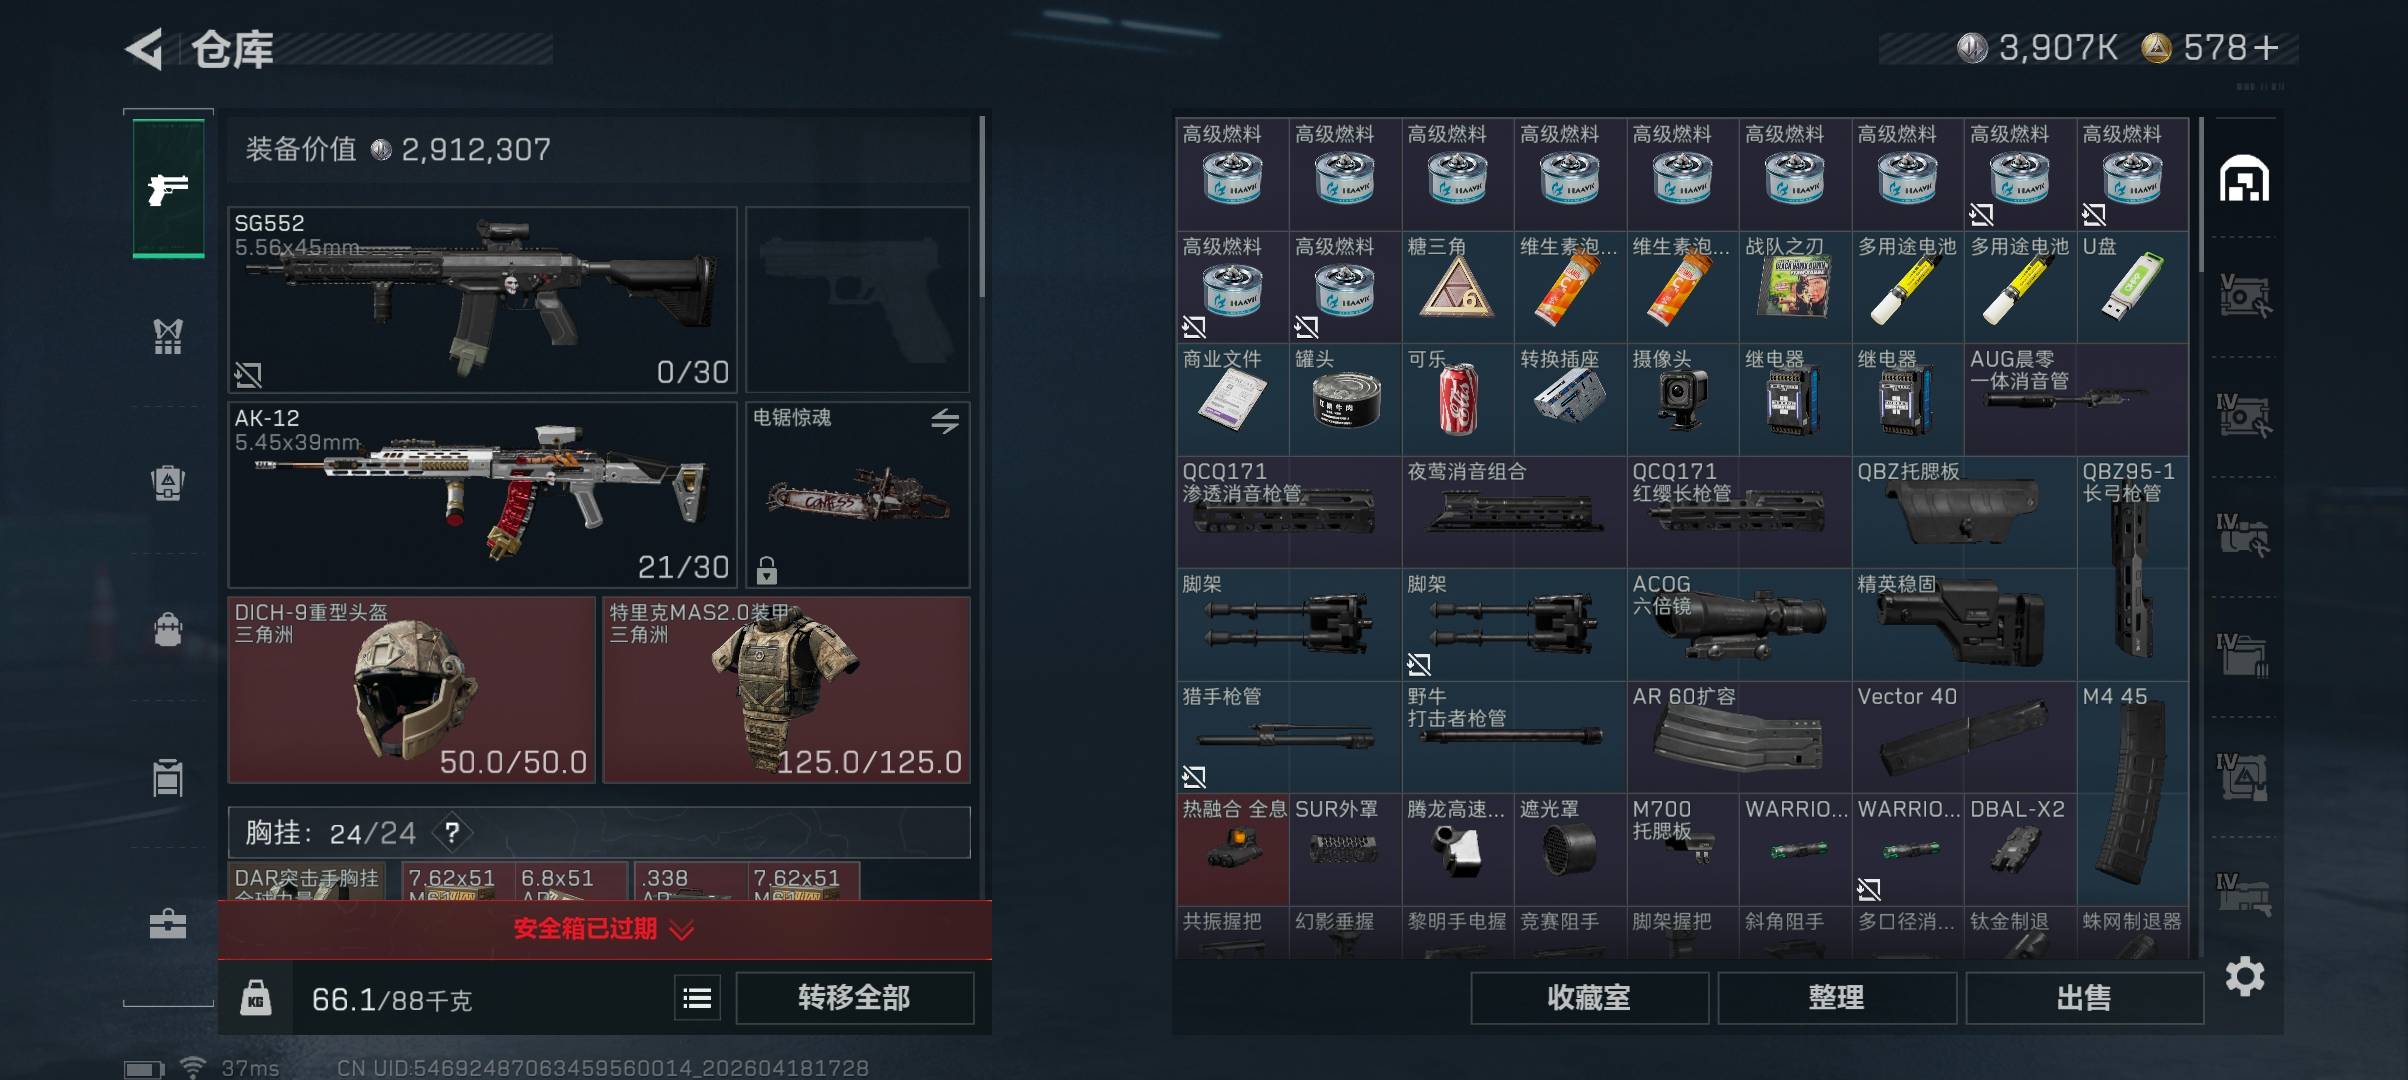Viewport: 2408px width, 1080px height.
Task: Select the ACOG 六倍镜 scope item
Action: coord(1739,625)
